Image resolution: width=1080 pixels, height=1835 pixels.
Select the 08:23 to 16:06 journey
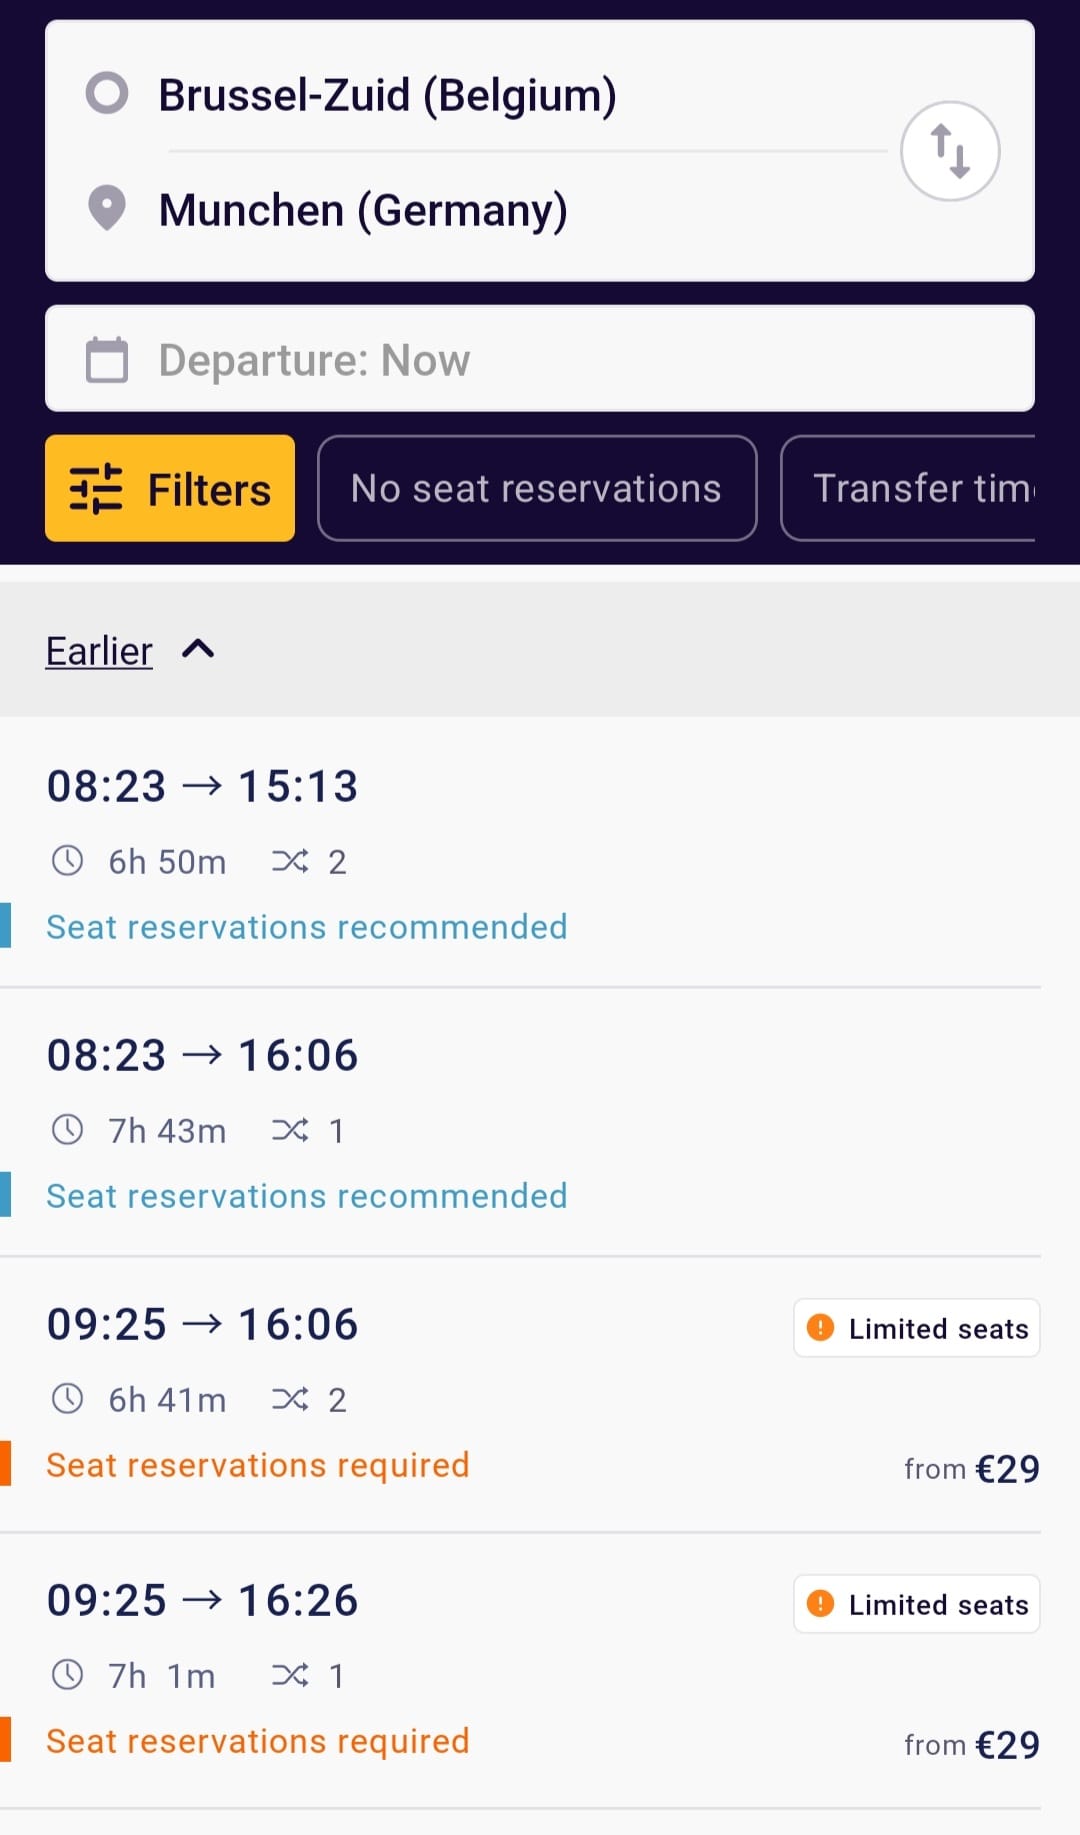click(x=520, y=1122)
